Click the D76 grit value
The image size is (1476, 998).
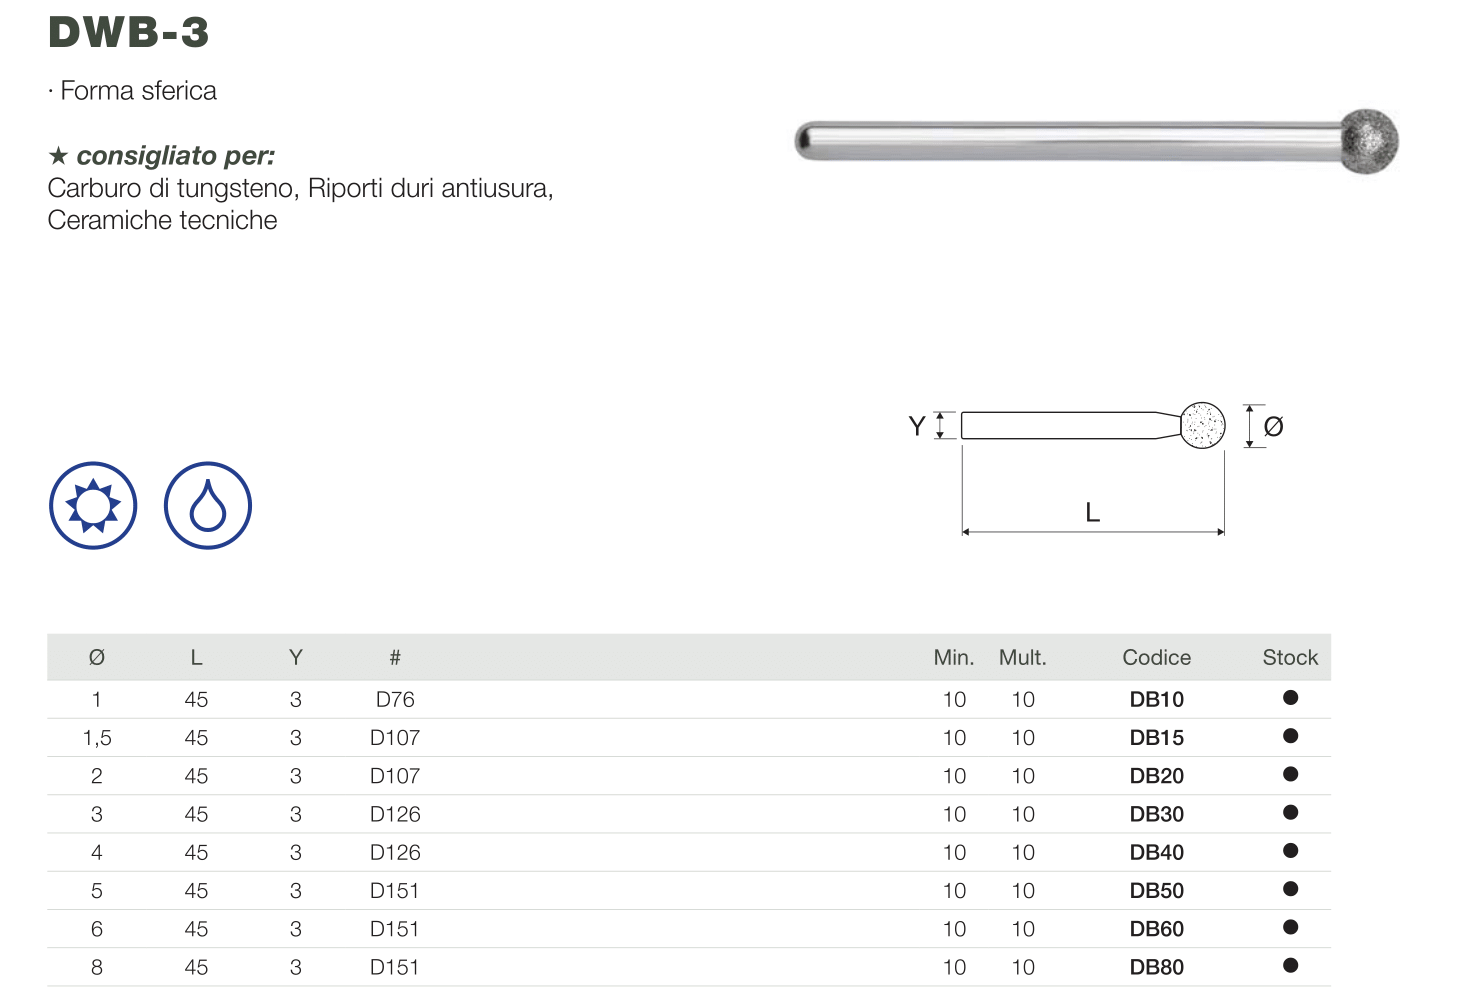point(395,700)
